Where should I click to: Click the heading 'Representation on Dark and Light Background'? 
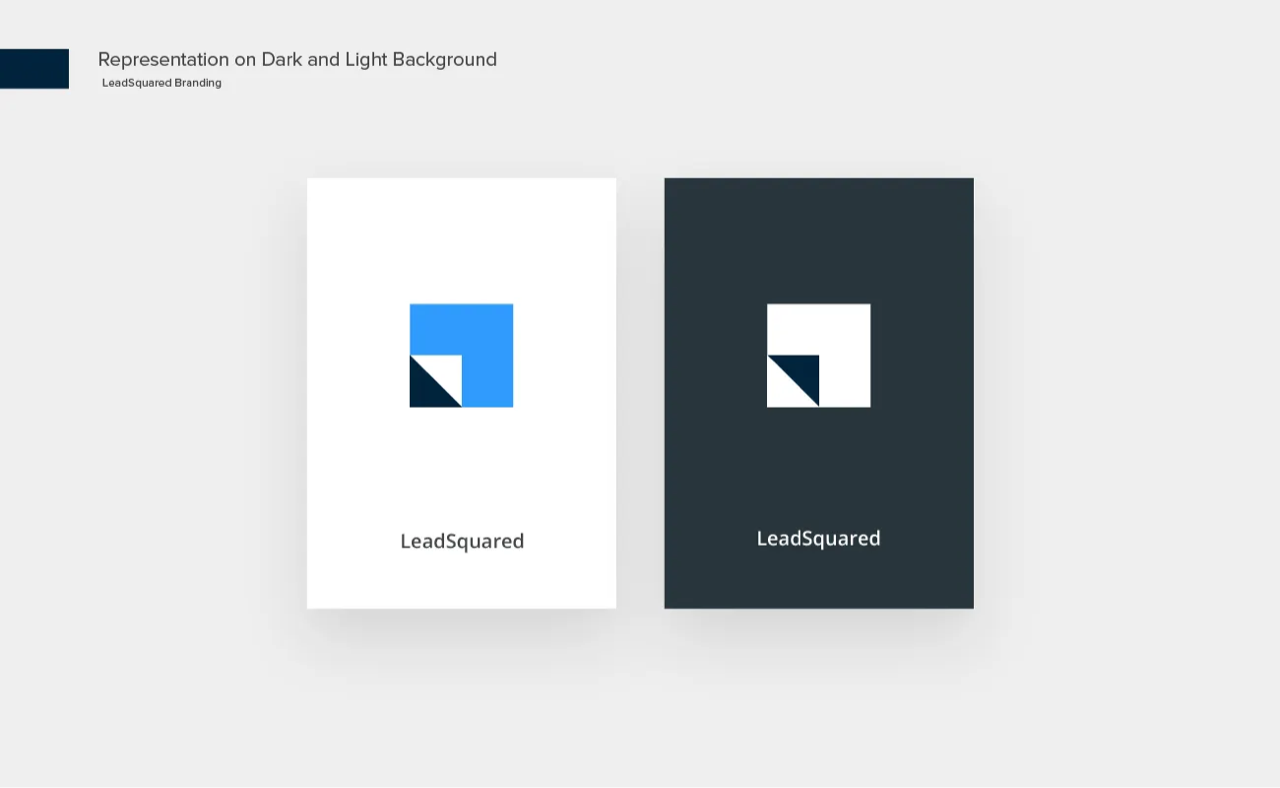click(297, 59)
